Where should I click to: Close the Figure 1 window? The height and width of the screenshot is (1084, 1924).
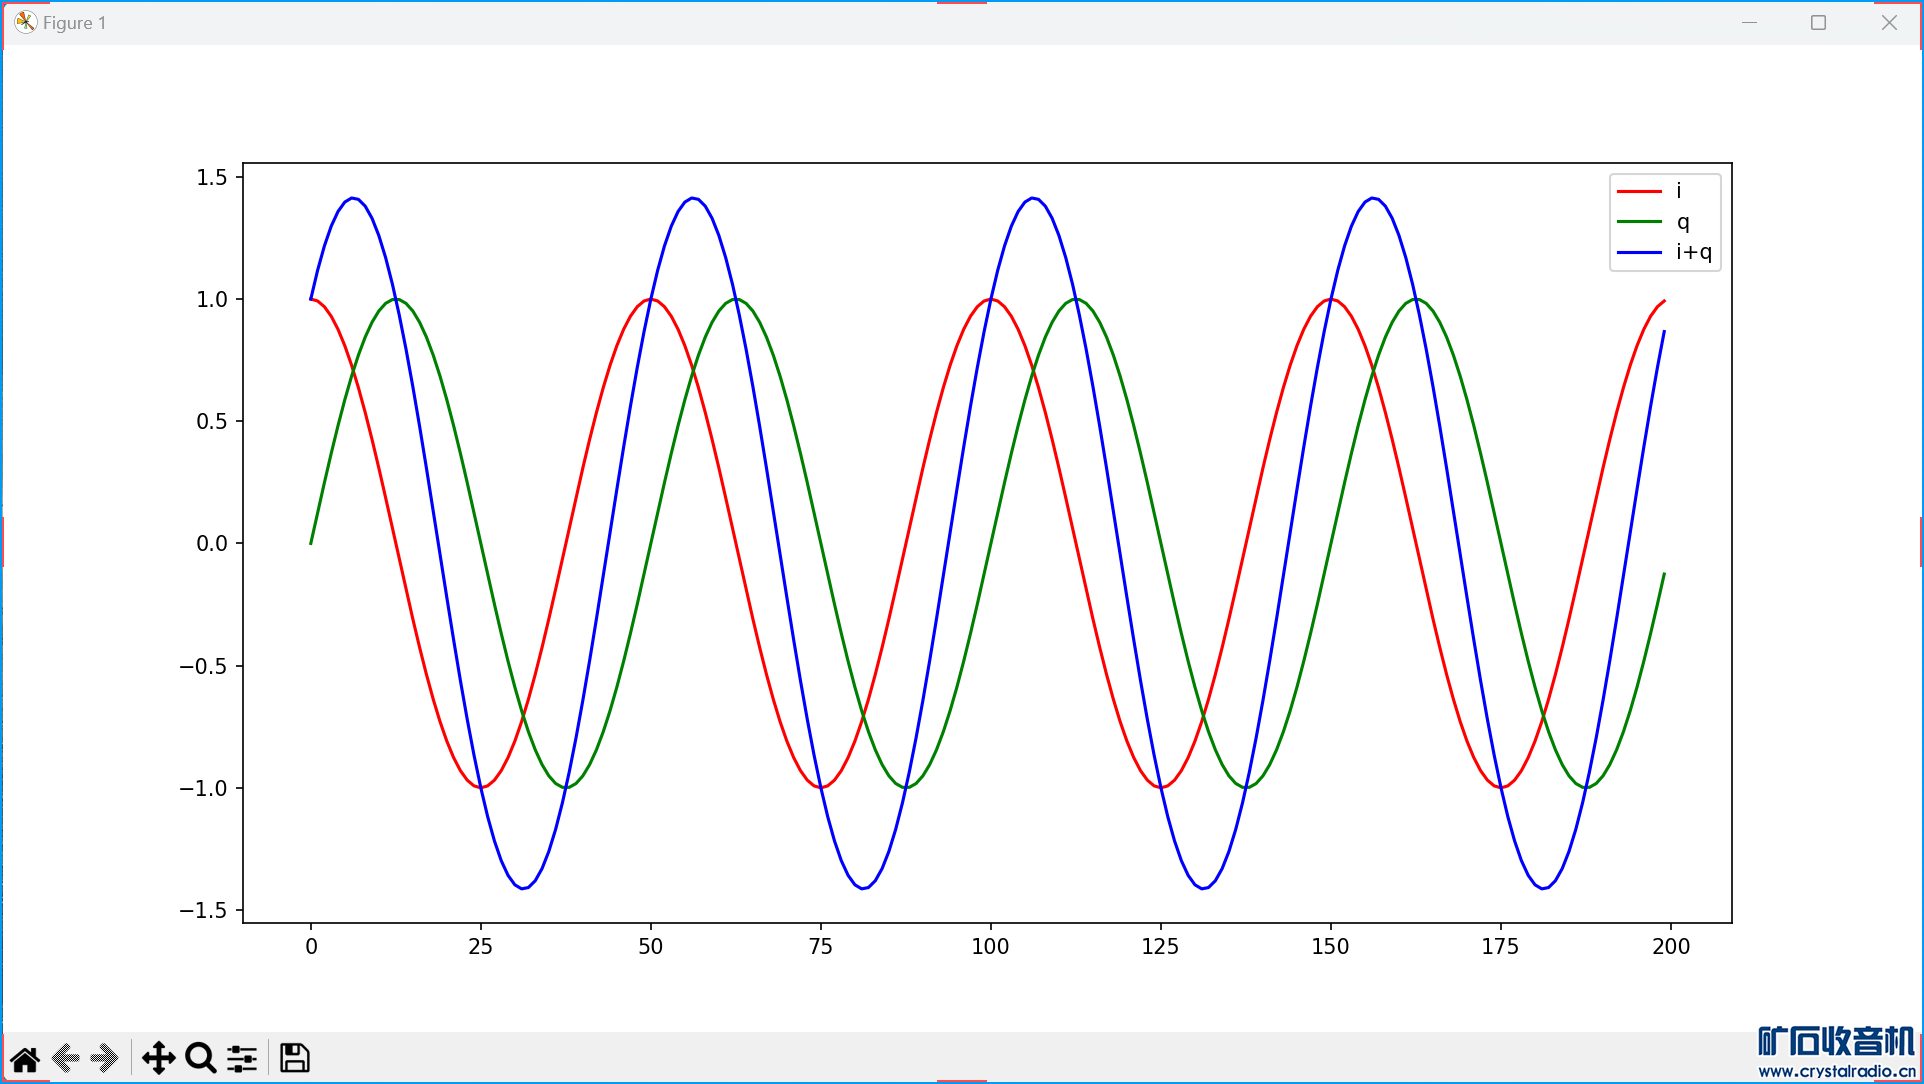(x=1888, y=22)
